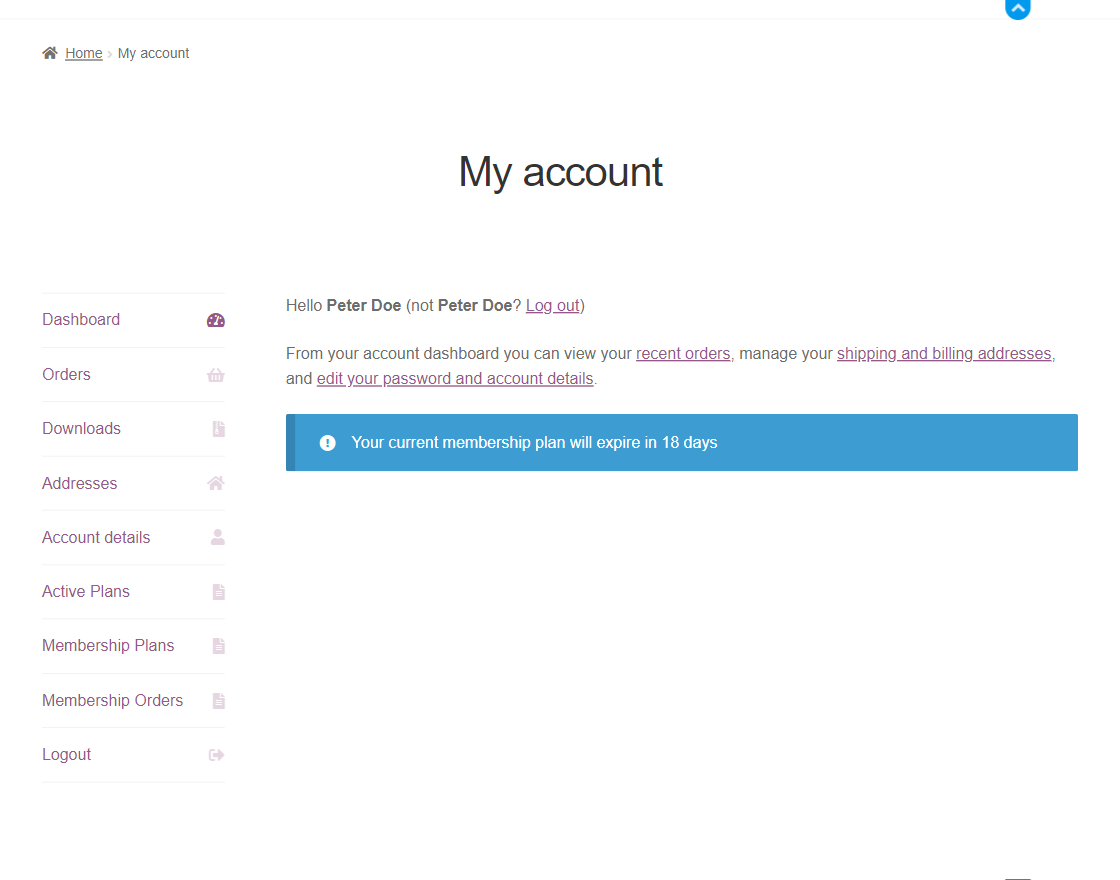Open recent orders link
Image resolution: width=1120 pixels, height=880 pixels.
[x=683, y=353]
